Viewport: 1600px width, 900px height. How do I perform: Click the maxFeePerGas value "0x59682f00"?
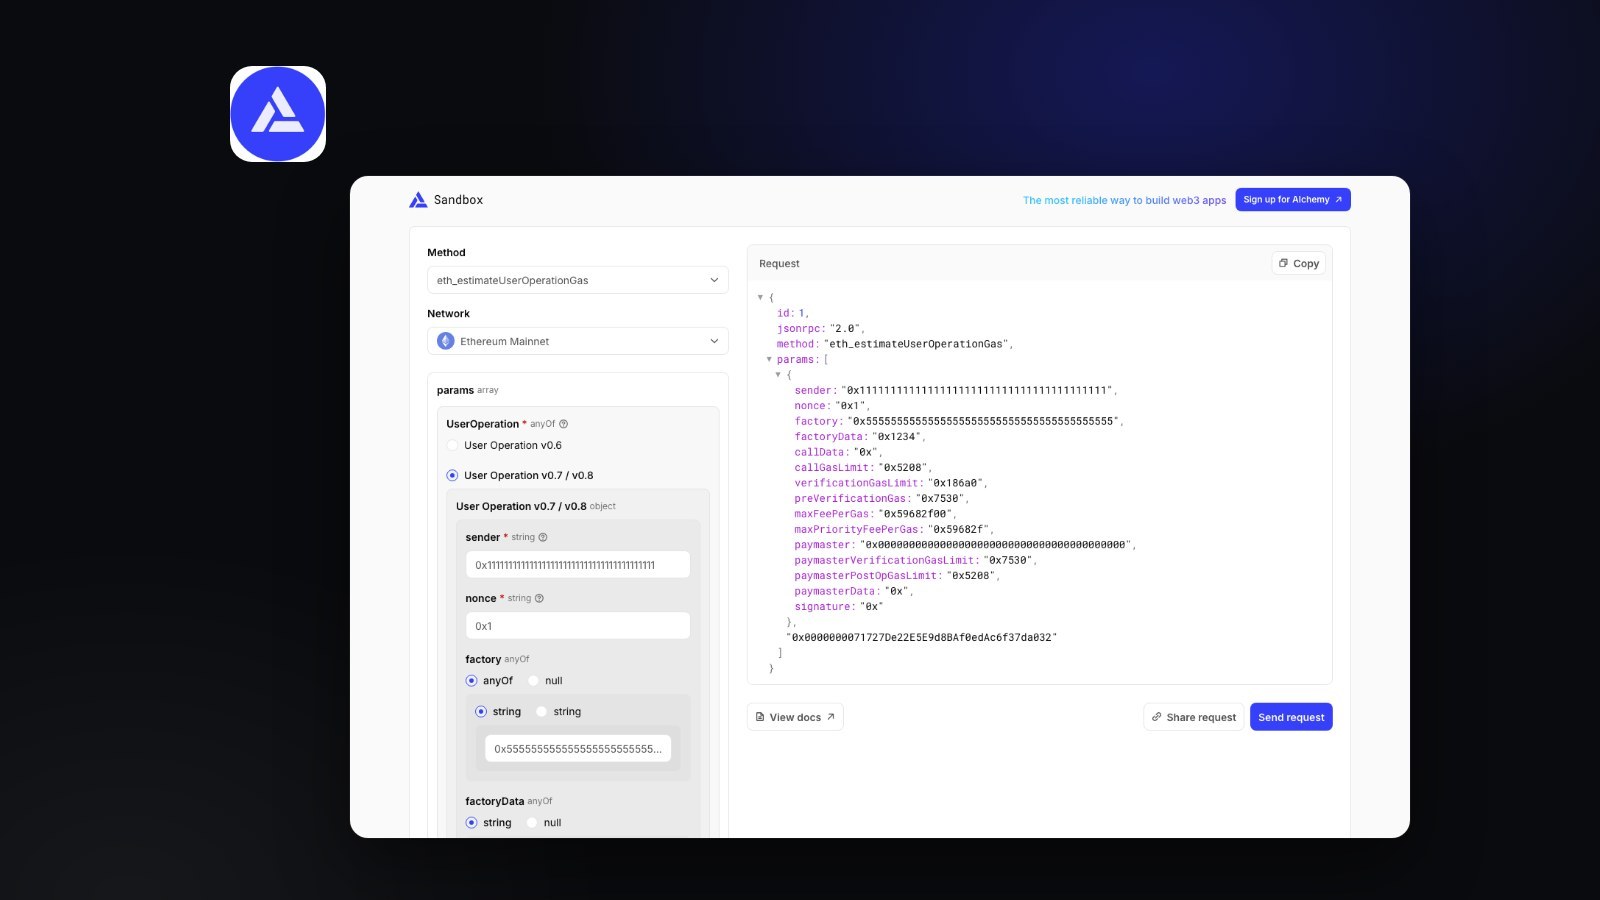tap(915, 514)
